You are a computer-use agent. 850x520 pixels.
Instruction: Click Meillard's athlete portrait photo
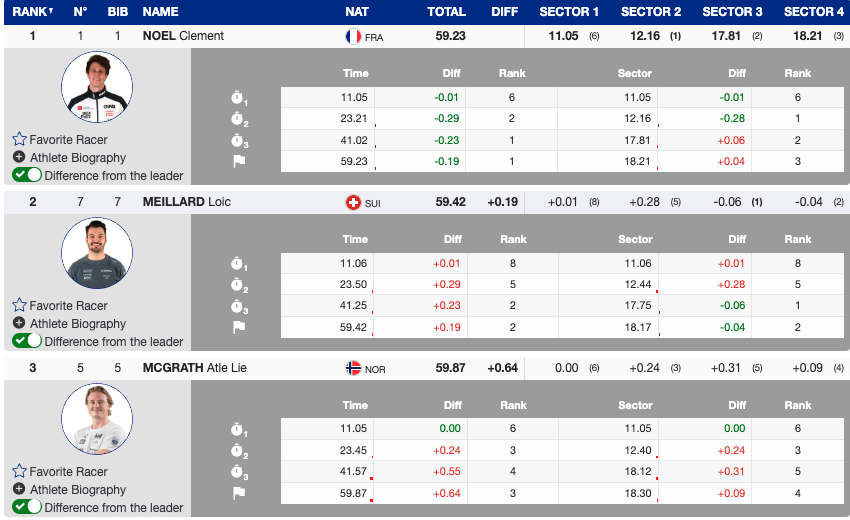click(97, 254)
